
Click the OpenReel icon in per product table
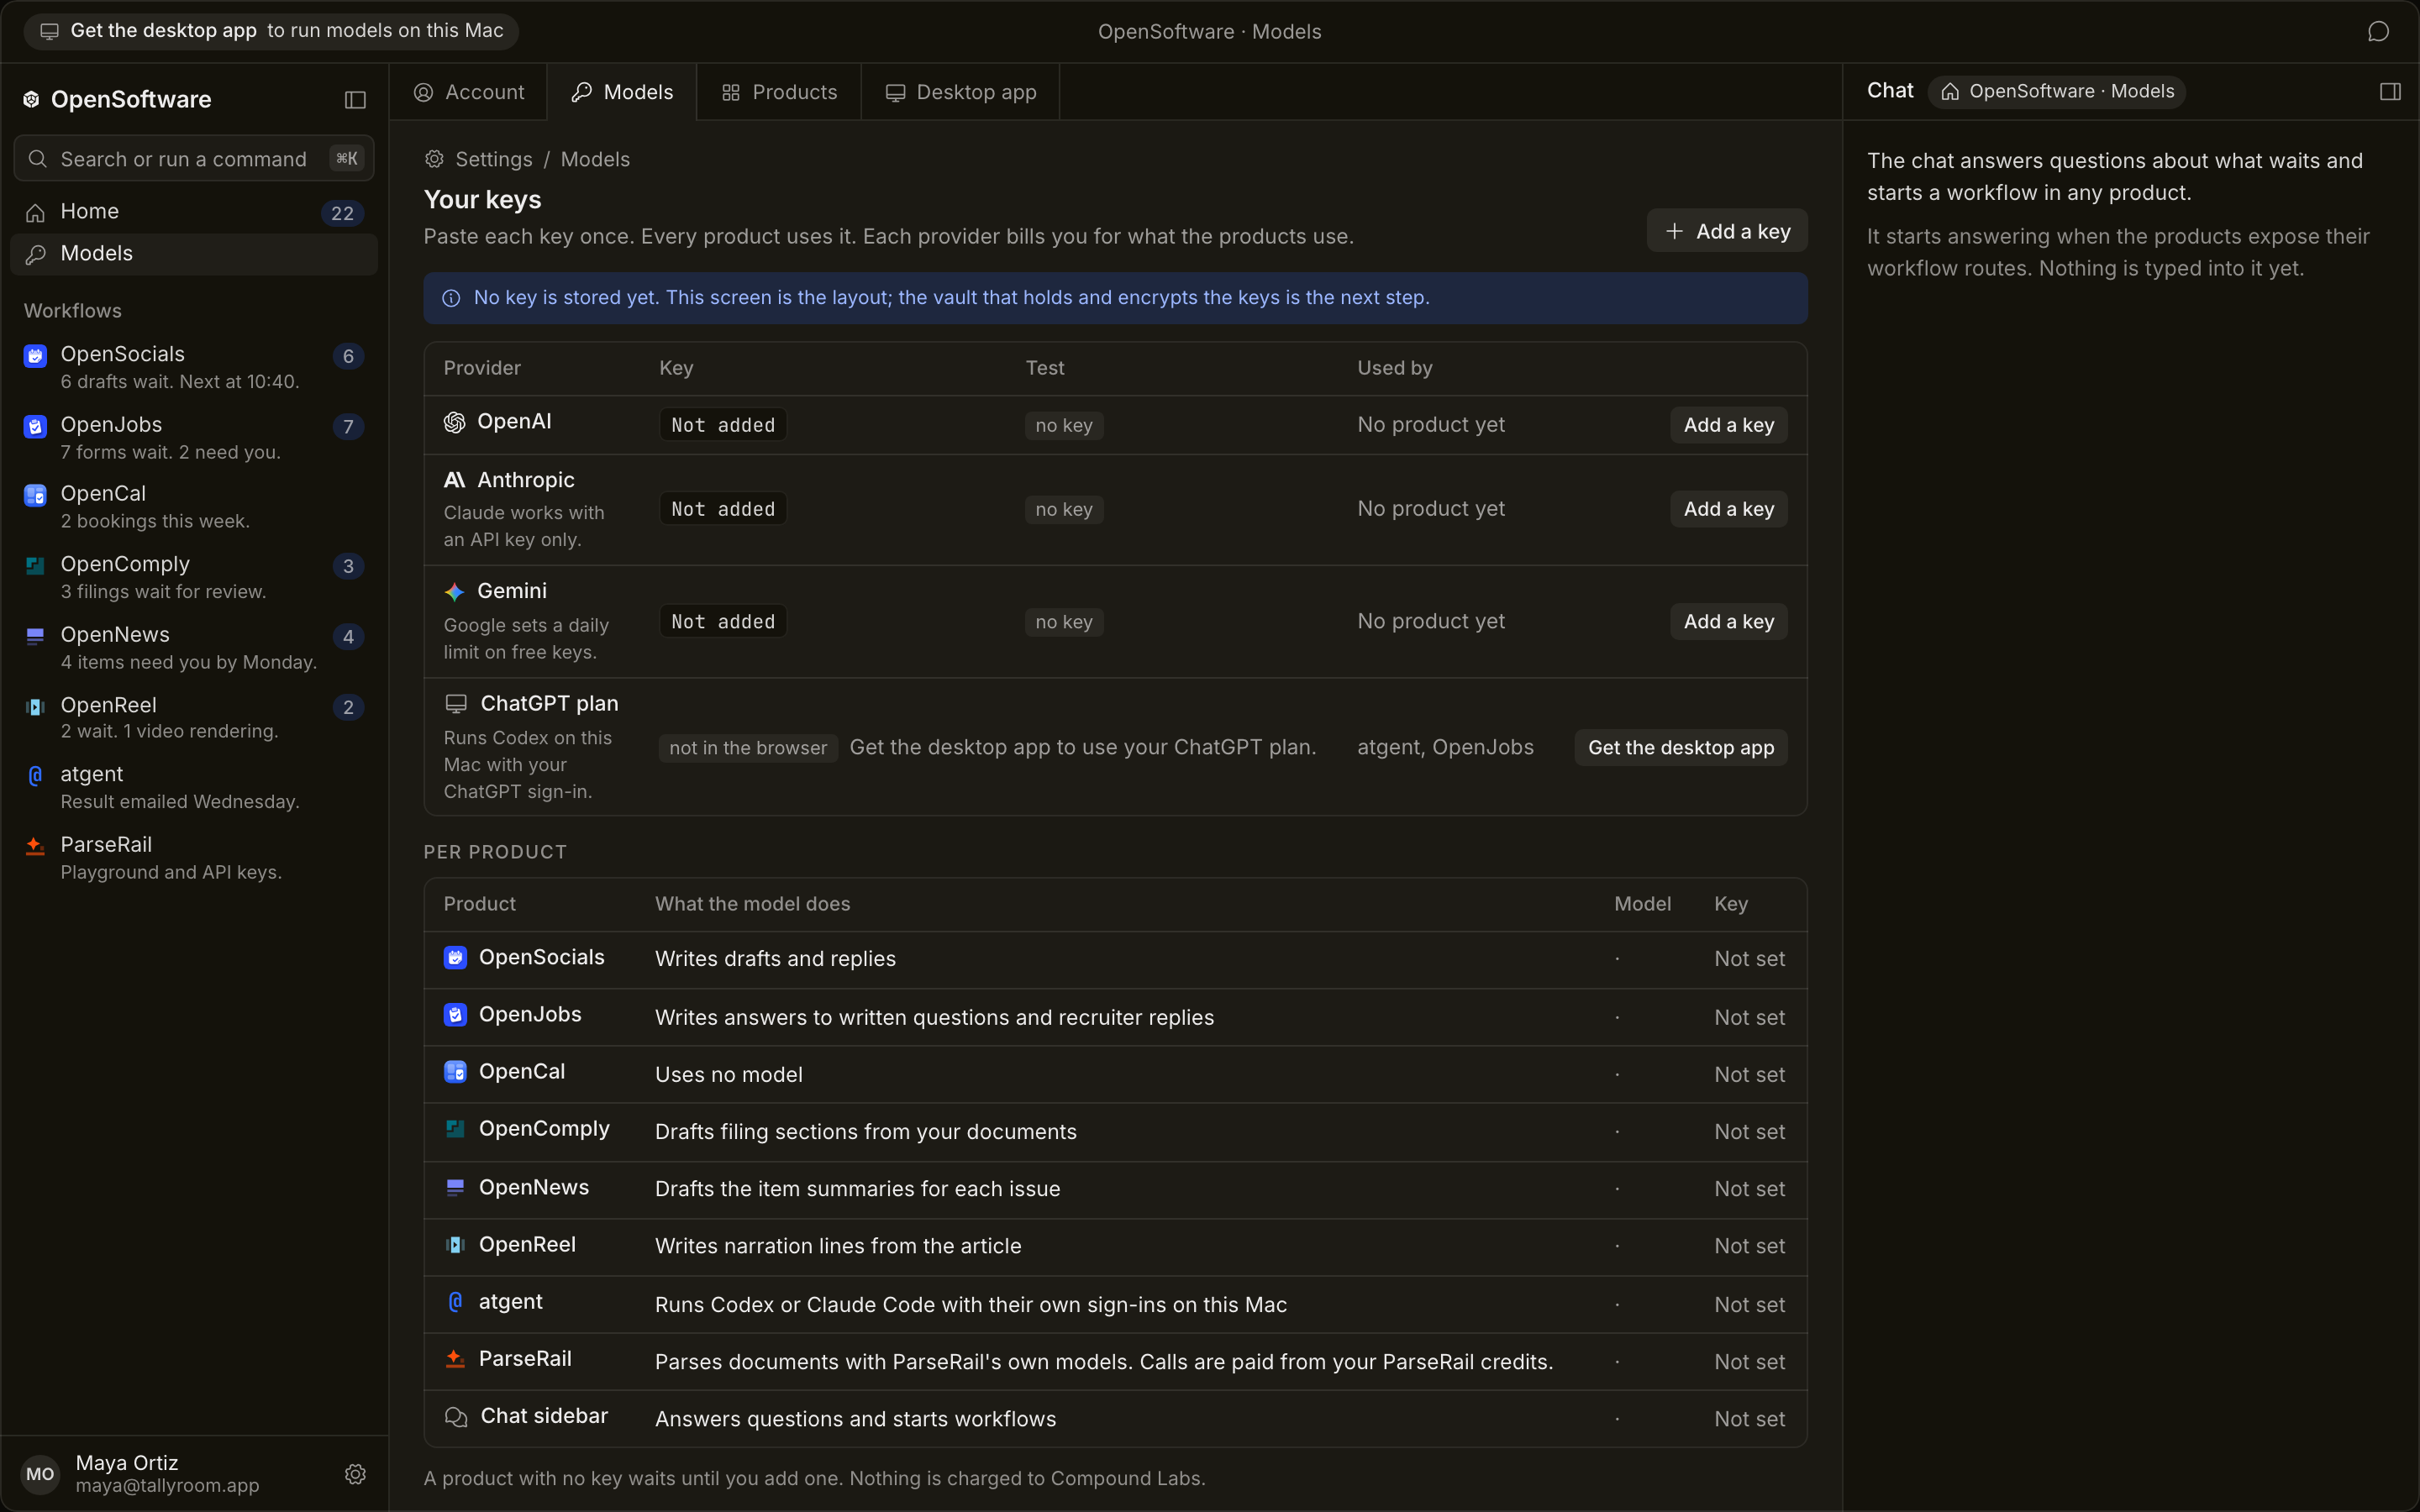click(455, 1245)
